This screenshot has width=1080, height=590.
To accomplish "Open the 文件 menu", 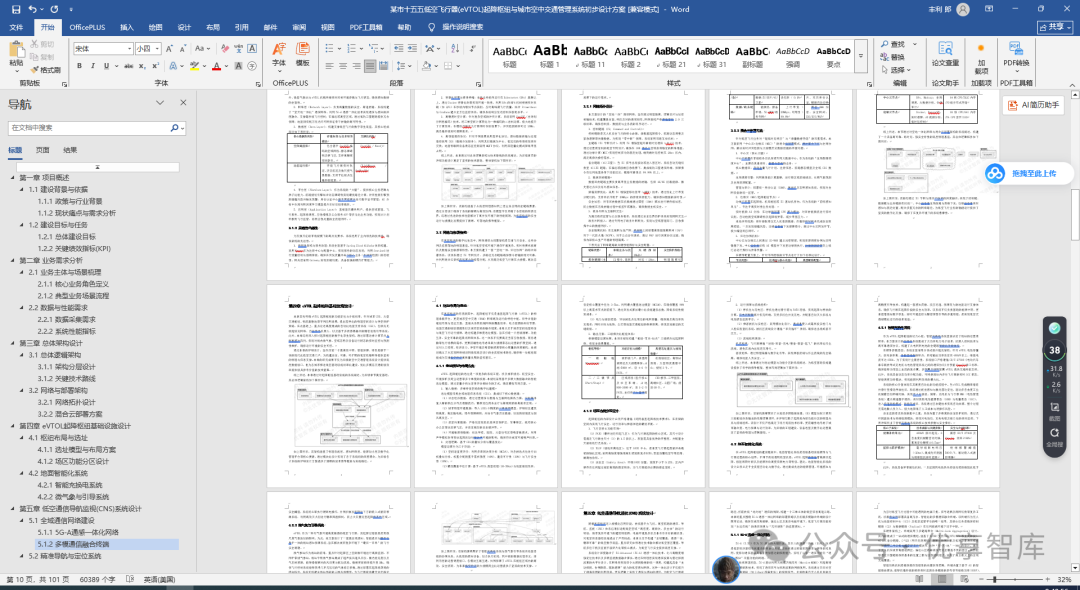I will pyautogui.click(x=16, y=28).
